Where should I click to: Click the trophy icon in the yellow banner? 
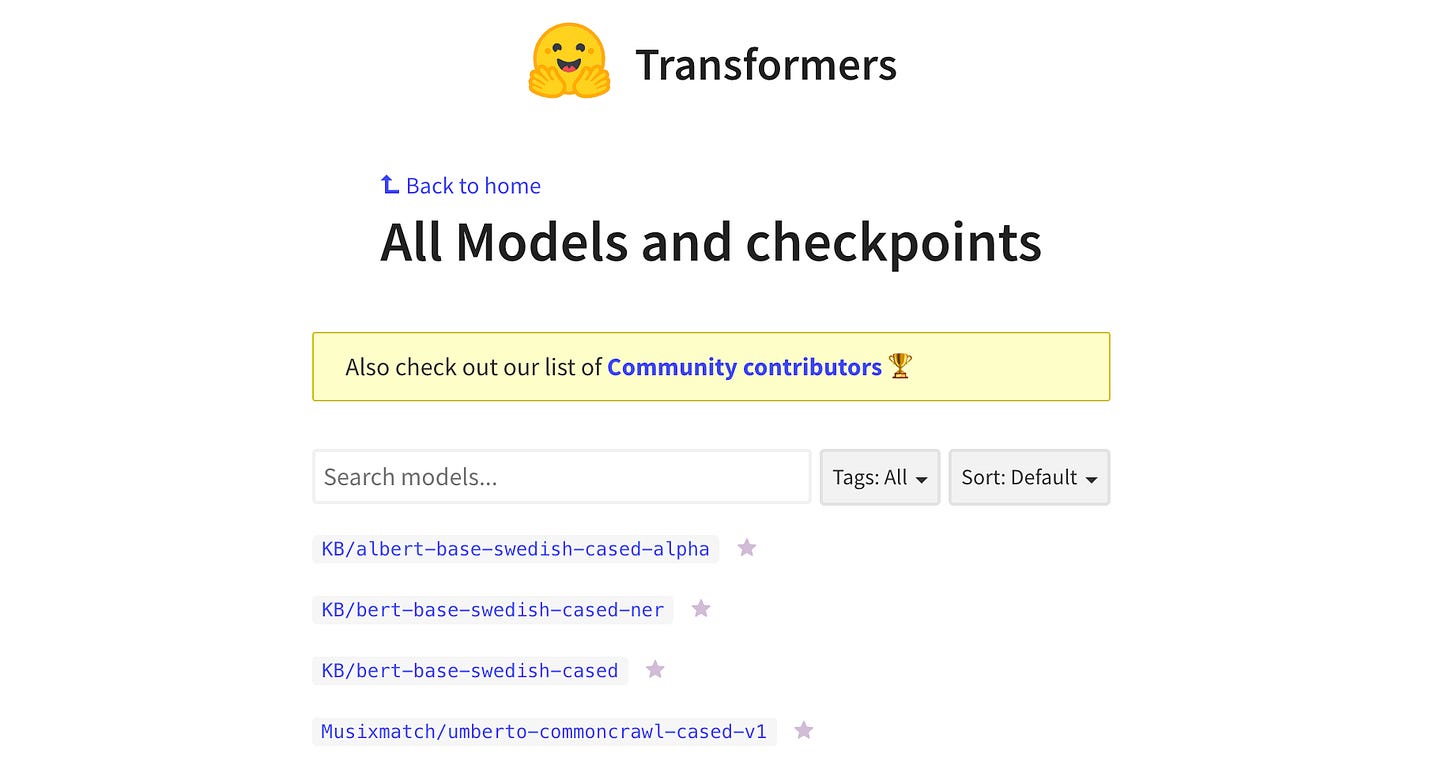click(900, 367)
